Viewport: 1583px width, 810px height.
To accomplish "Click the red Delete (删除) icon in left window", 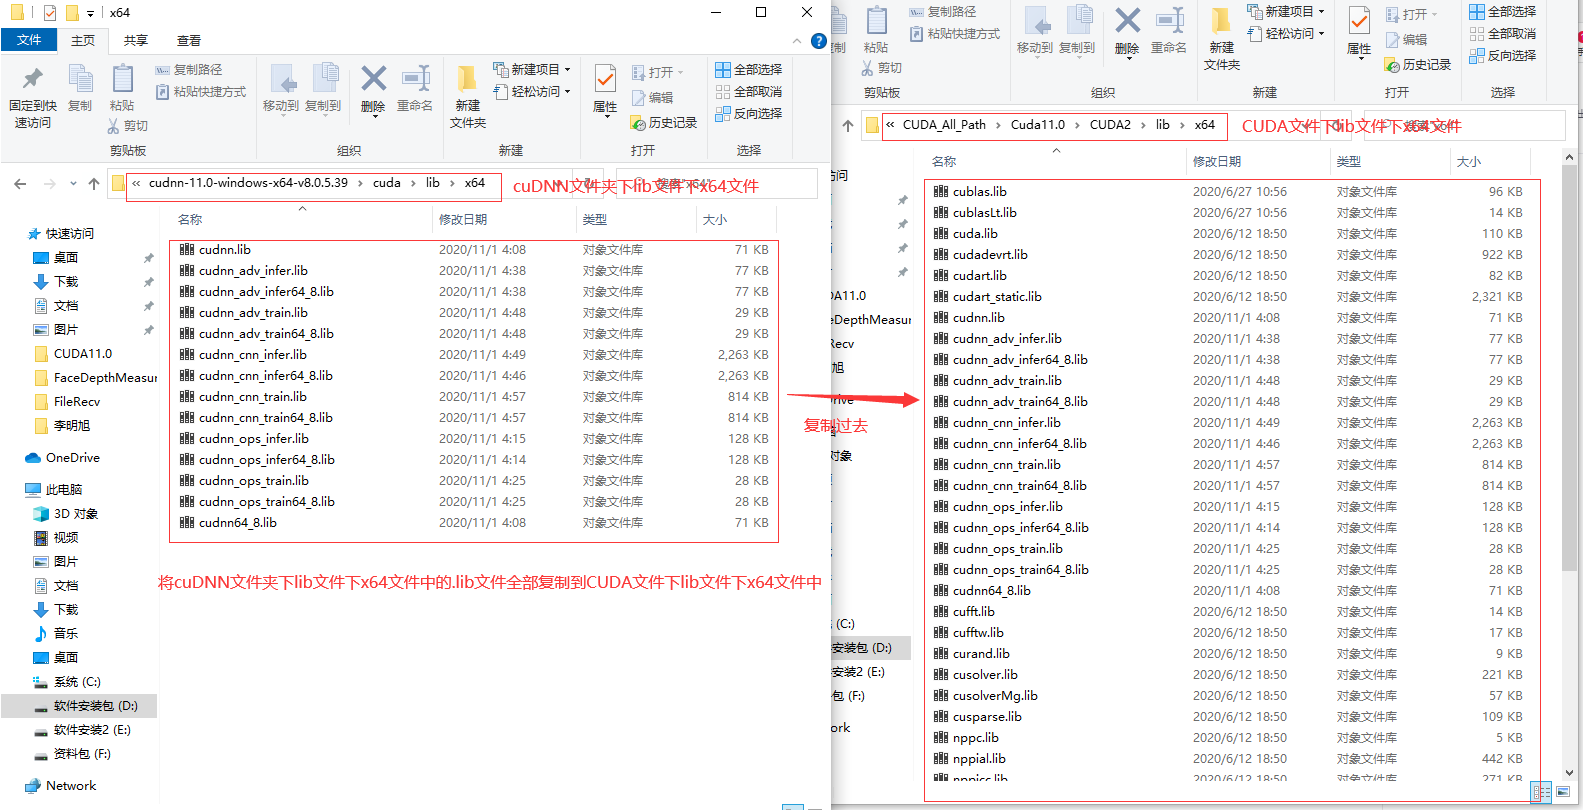I will coord(373,79).
